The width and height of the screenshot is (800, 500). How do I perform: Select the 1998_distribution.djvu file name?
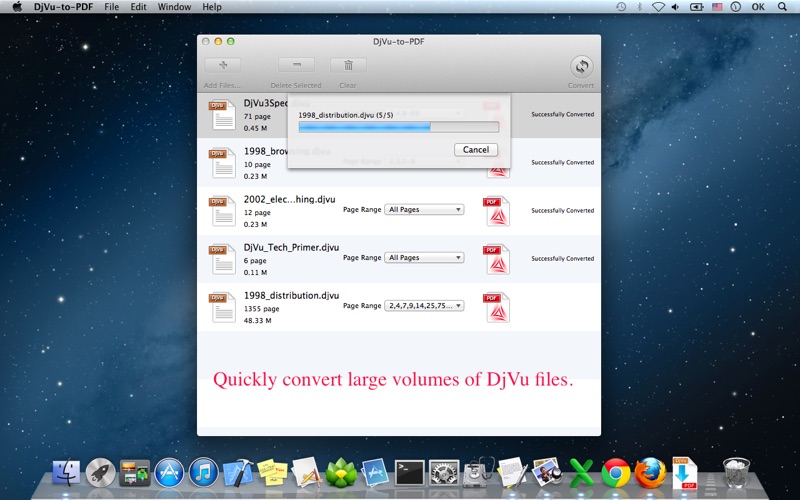291,295
